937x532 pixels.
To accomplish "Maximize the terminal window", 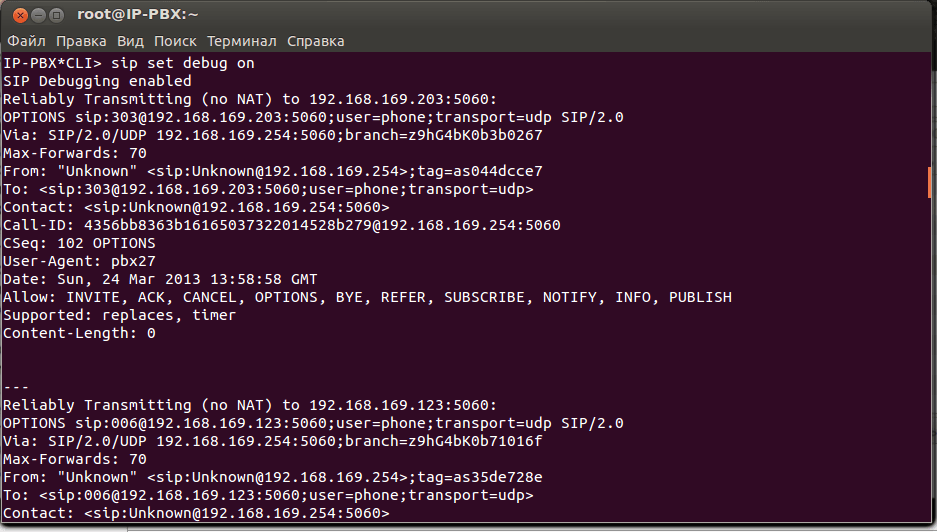I will tap(56, 15).
